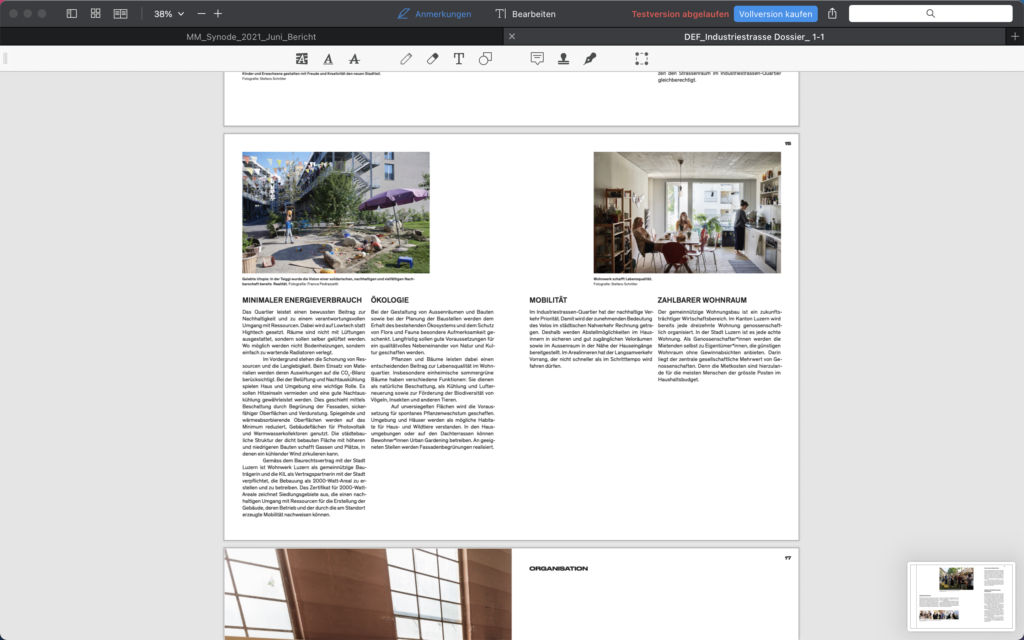Switch to Anmerkungen mode

coord(434,14)
